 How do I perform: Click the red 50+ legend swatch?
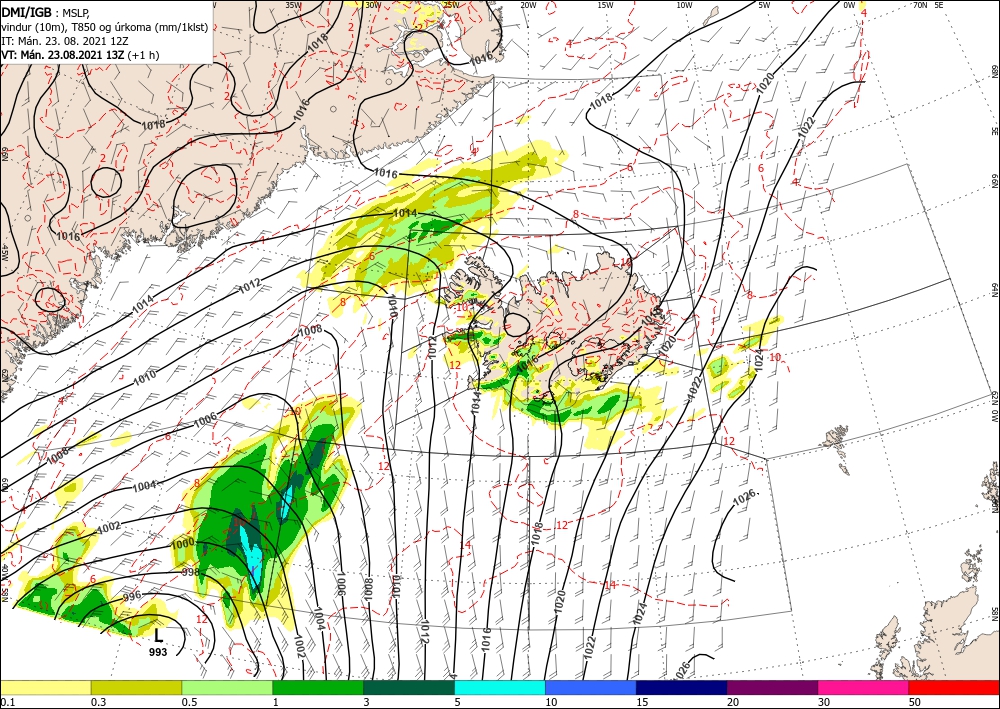coord(954,687)
